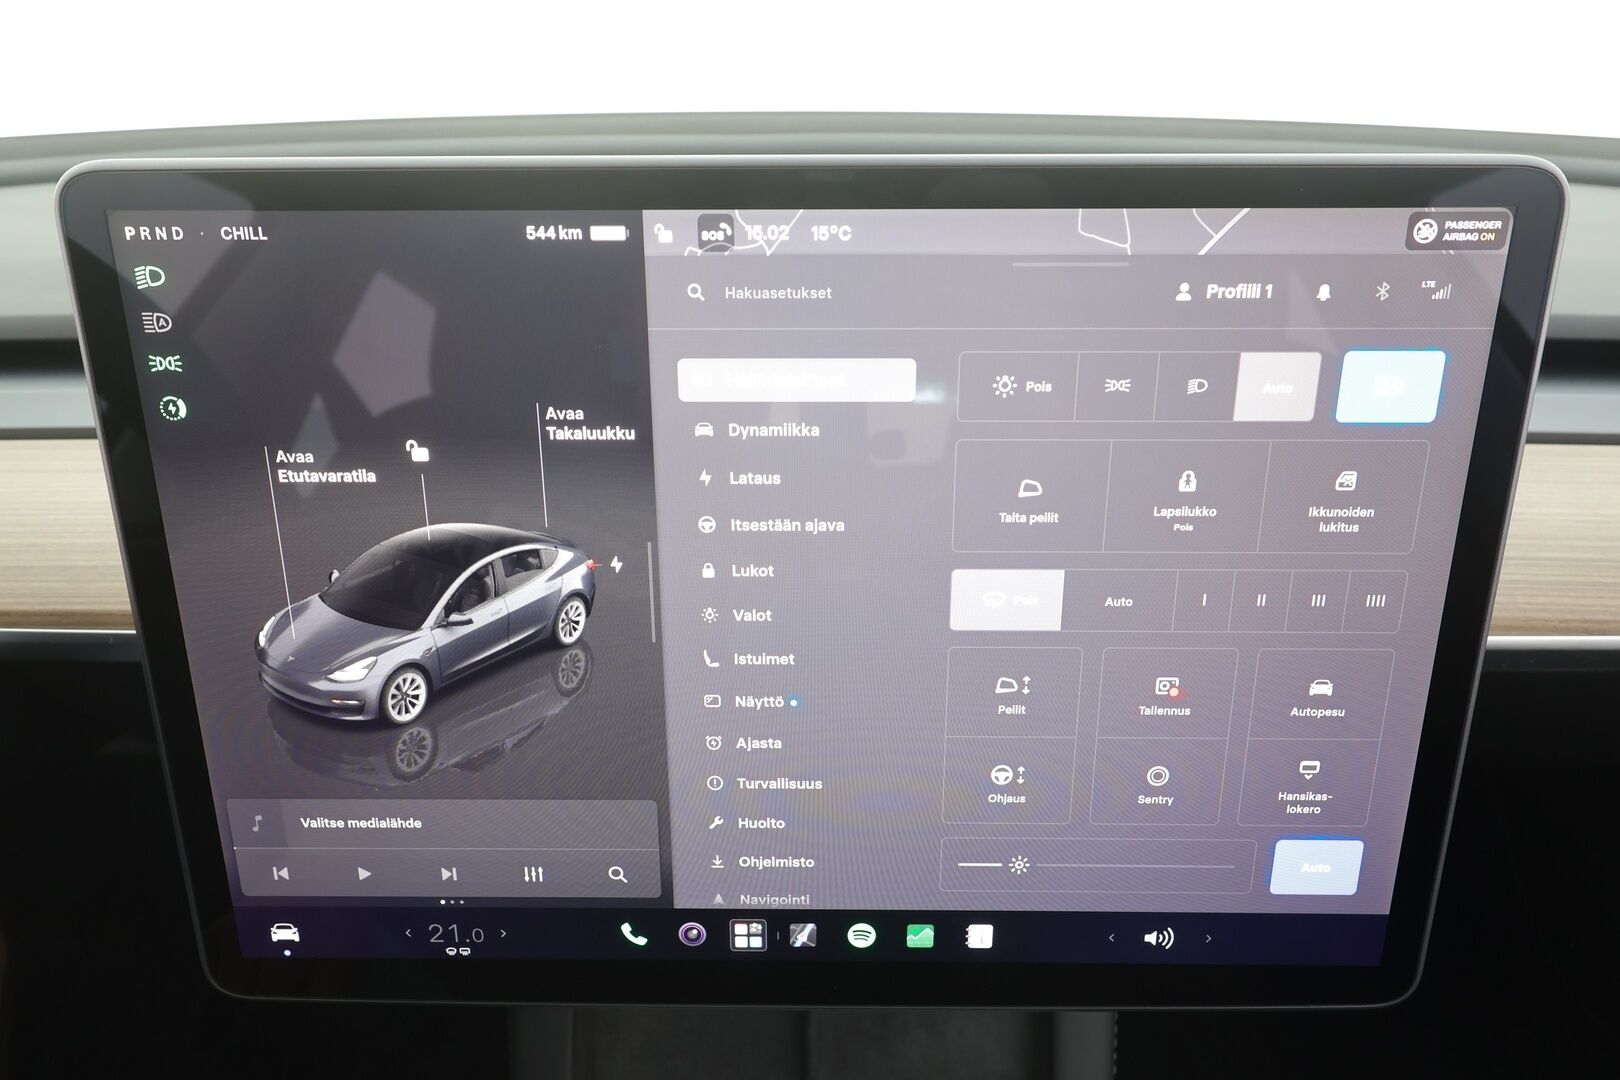Increase cabin temperature with right arrow

coord(503,933)
